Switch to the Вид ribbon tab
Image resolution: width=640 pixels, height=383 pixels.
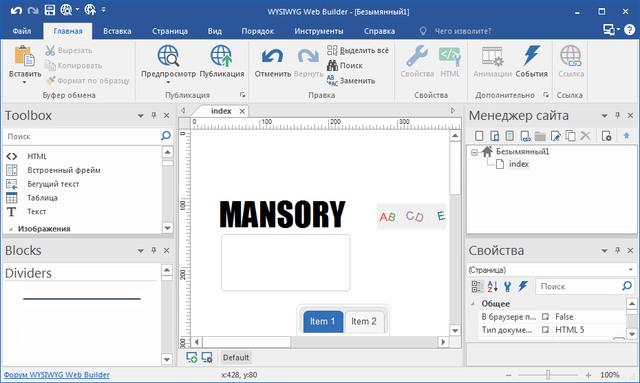tap(215, 31)
